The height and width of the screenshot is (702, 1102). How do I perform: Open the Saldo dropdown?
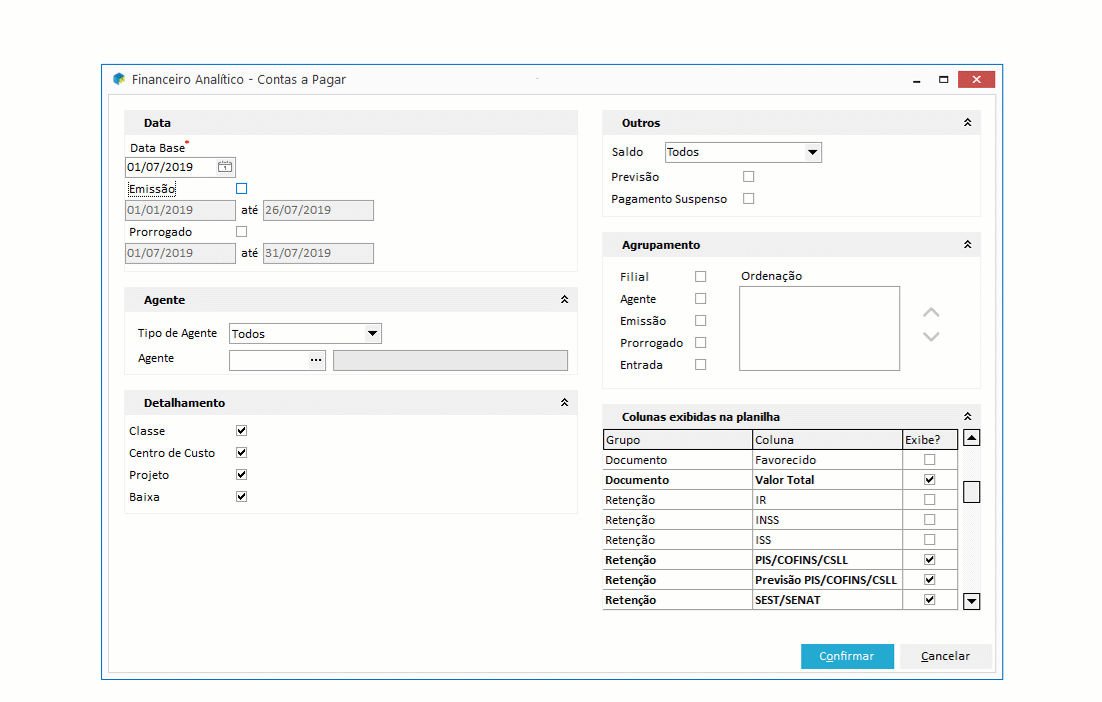(x=812, y=152)
